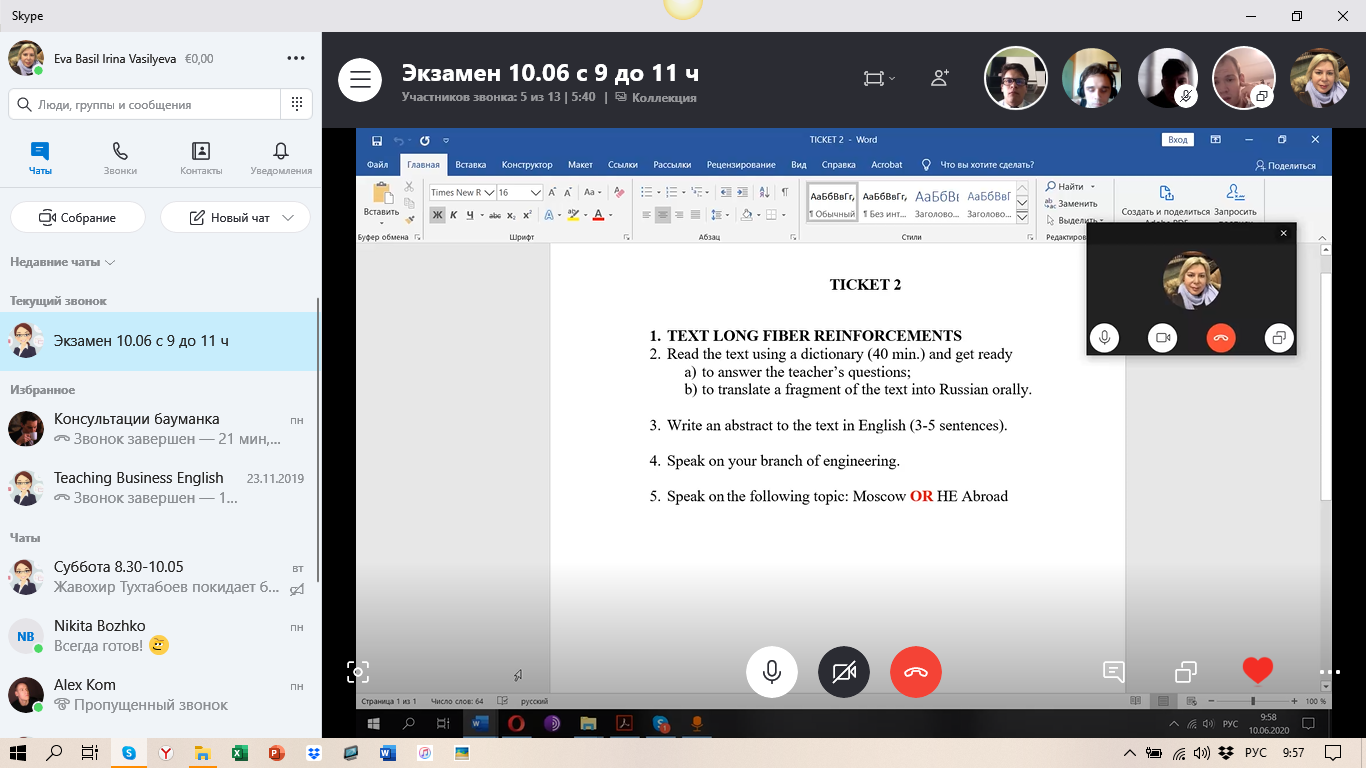Open Notifications bell in Skype sidebar
The width and height of the screenshot is (1366, 768).
pyautogui.click(x=281, y=158)
